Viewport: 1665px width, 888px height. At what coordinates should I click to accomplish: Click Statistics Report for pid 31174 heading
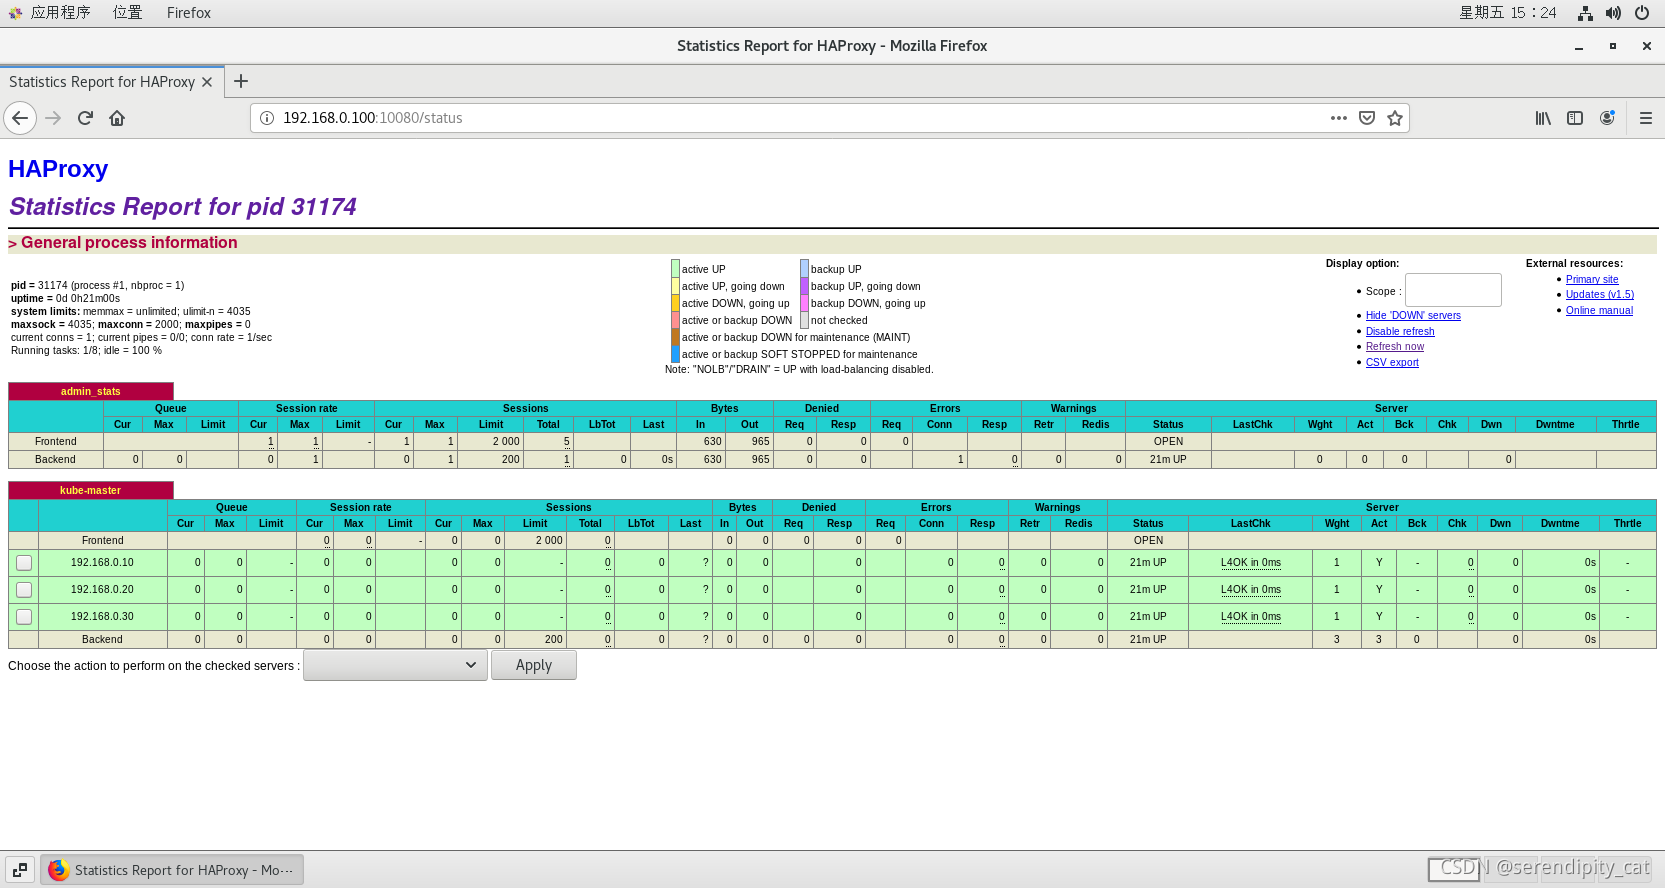pyautogui.click(x=183, y=207)
